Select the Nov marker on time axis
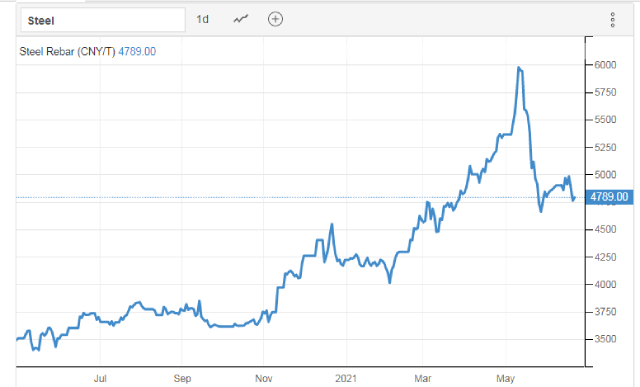This screenshot has width=640, height=387. [x=264, y=378]
